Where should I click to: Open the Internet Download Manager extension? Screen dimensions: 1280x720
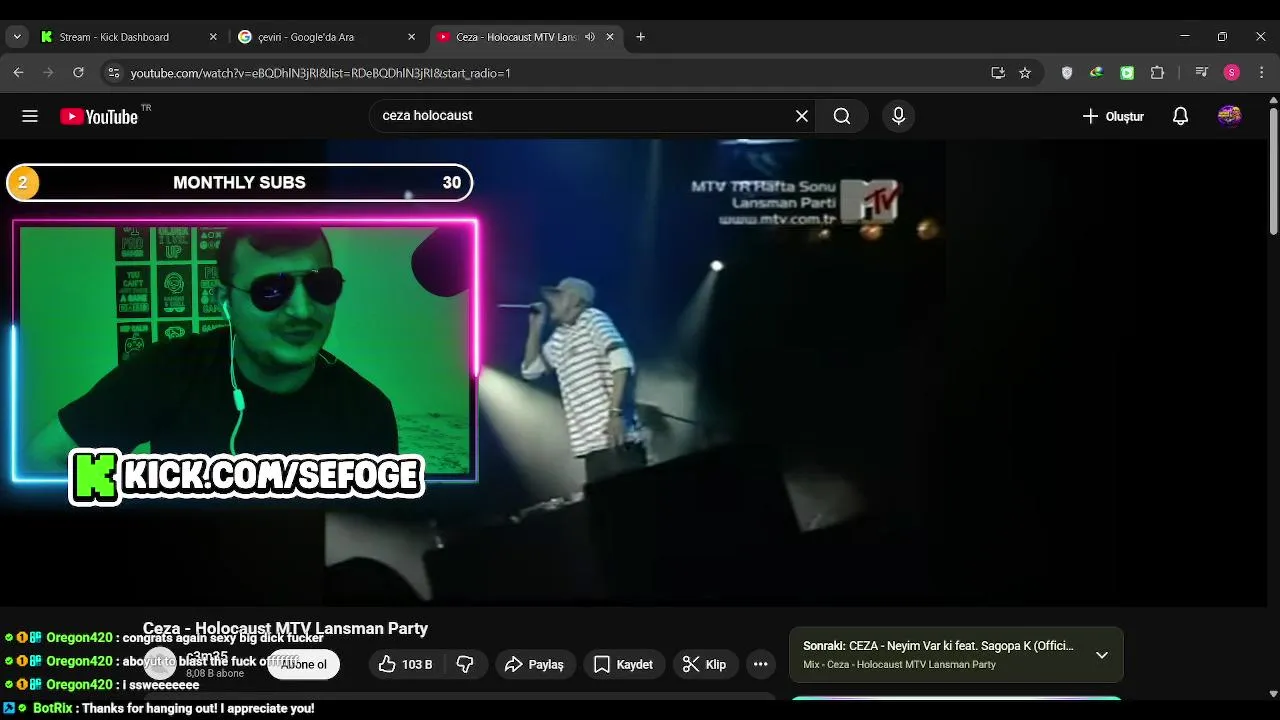click(x=1097, y=73)
